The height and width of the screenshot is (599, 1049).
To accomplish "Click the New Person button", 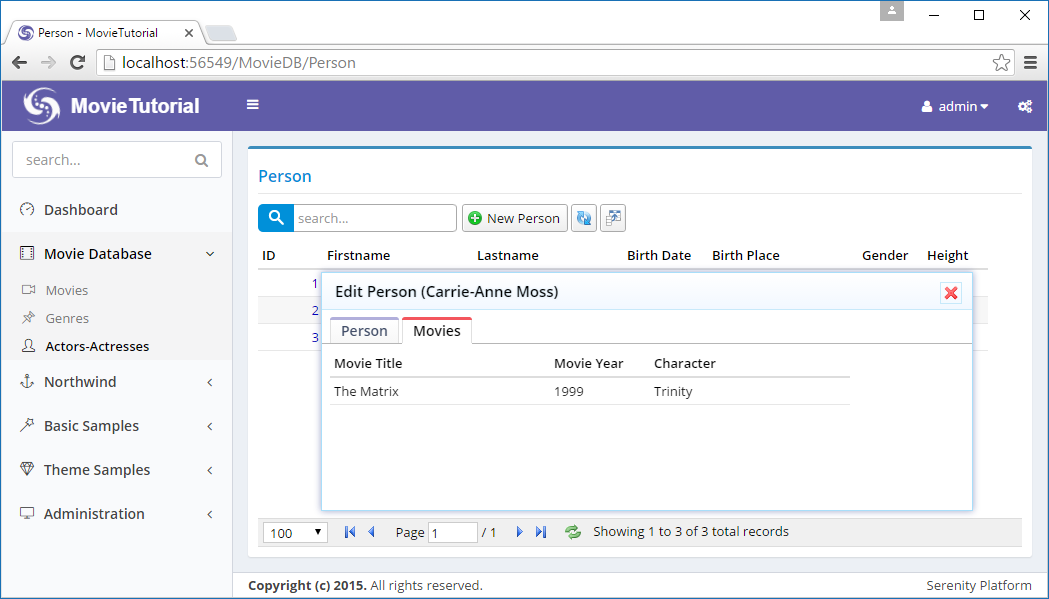I will coord(514,218).
